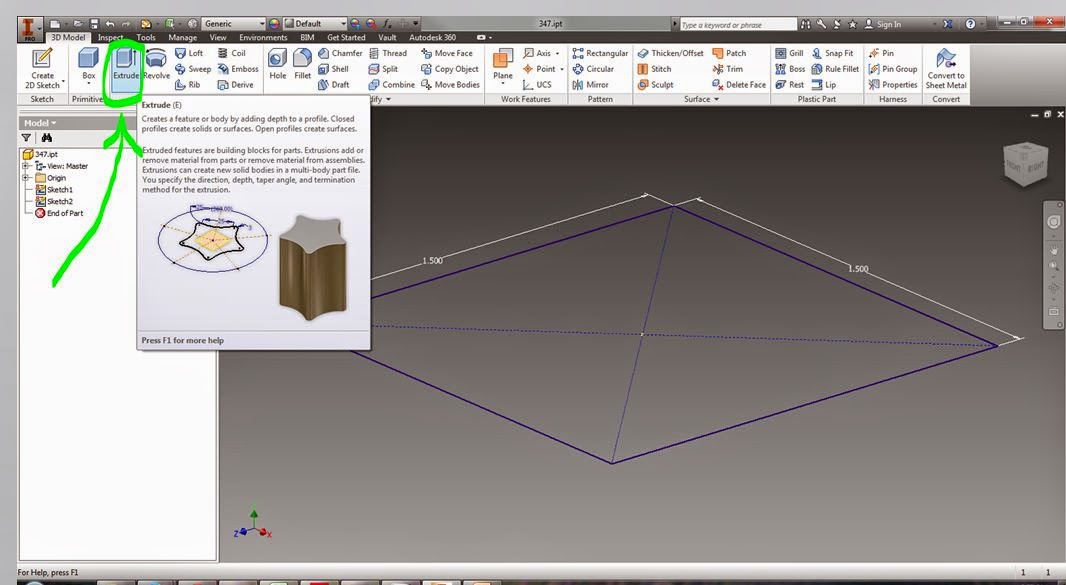Switch to the Inspect ribbon tab

pos(110,36)
